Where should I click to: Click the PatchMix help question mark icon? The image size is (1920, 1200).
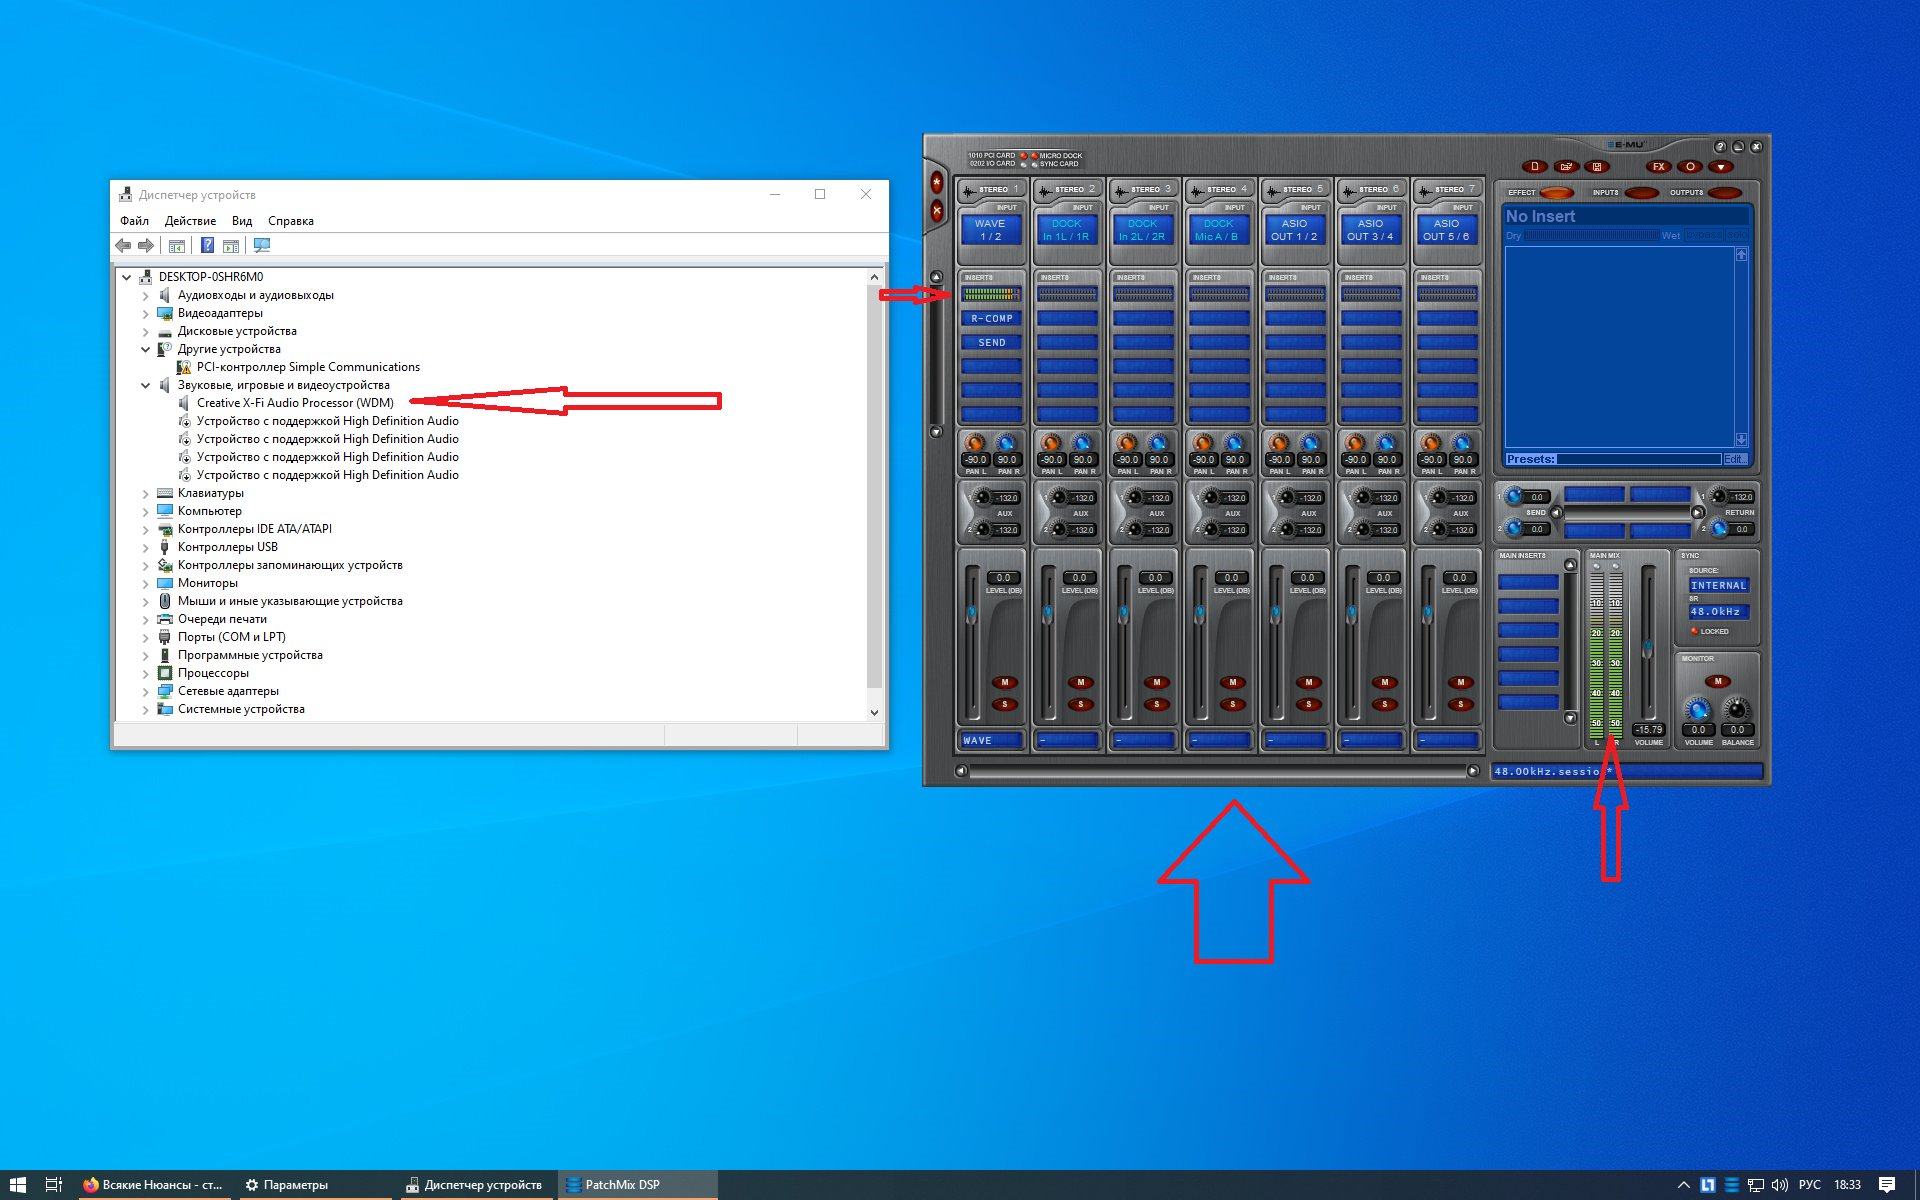[1720, 147]
